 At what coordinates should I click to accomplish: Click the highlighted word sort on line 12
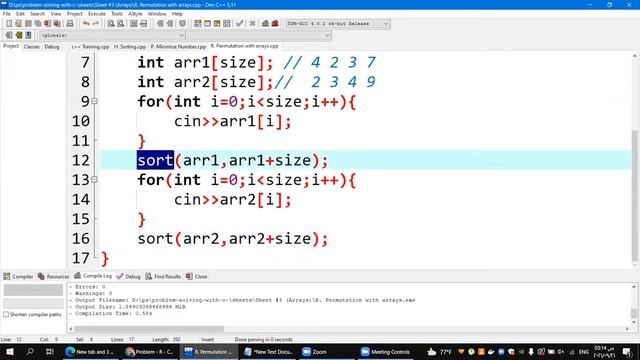pos(155,160)
